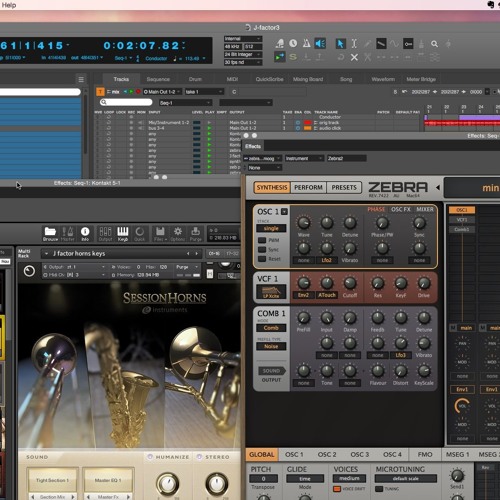This screenshot has width=500, height=500.
Task: Open Zebra voices medium selector
Action: [x=349, y=478]
